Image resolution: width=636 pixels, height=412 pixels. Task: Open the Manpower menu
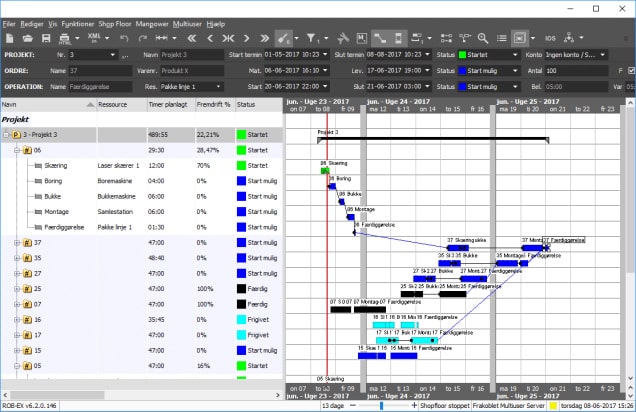pos(152,24)
